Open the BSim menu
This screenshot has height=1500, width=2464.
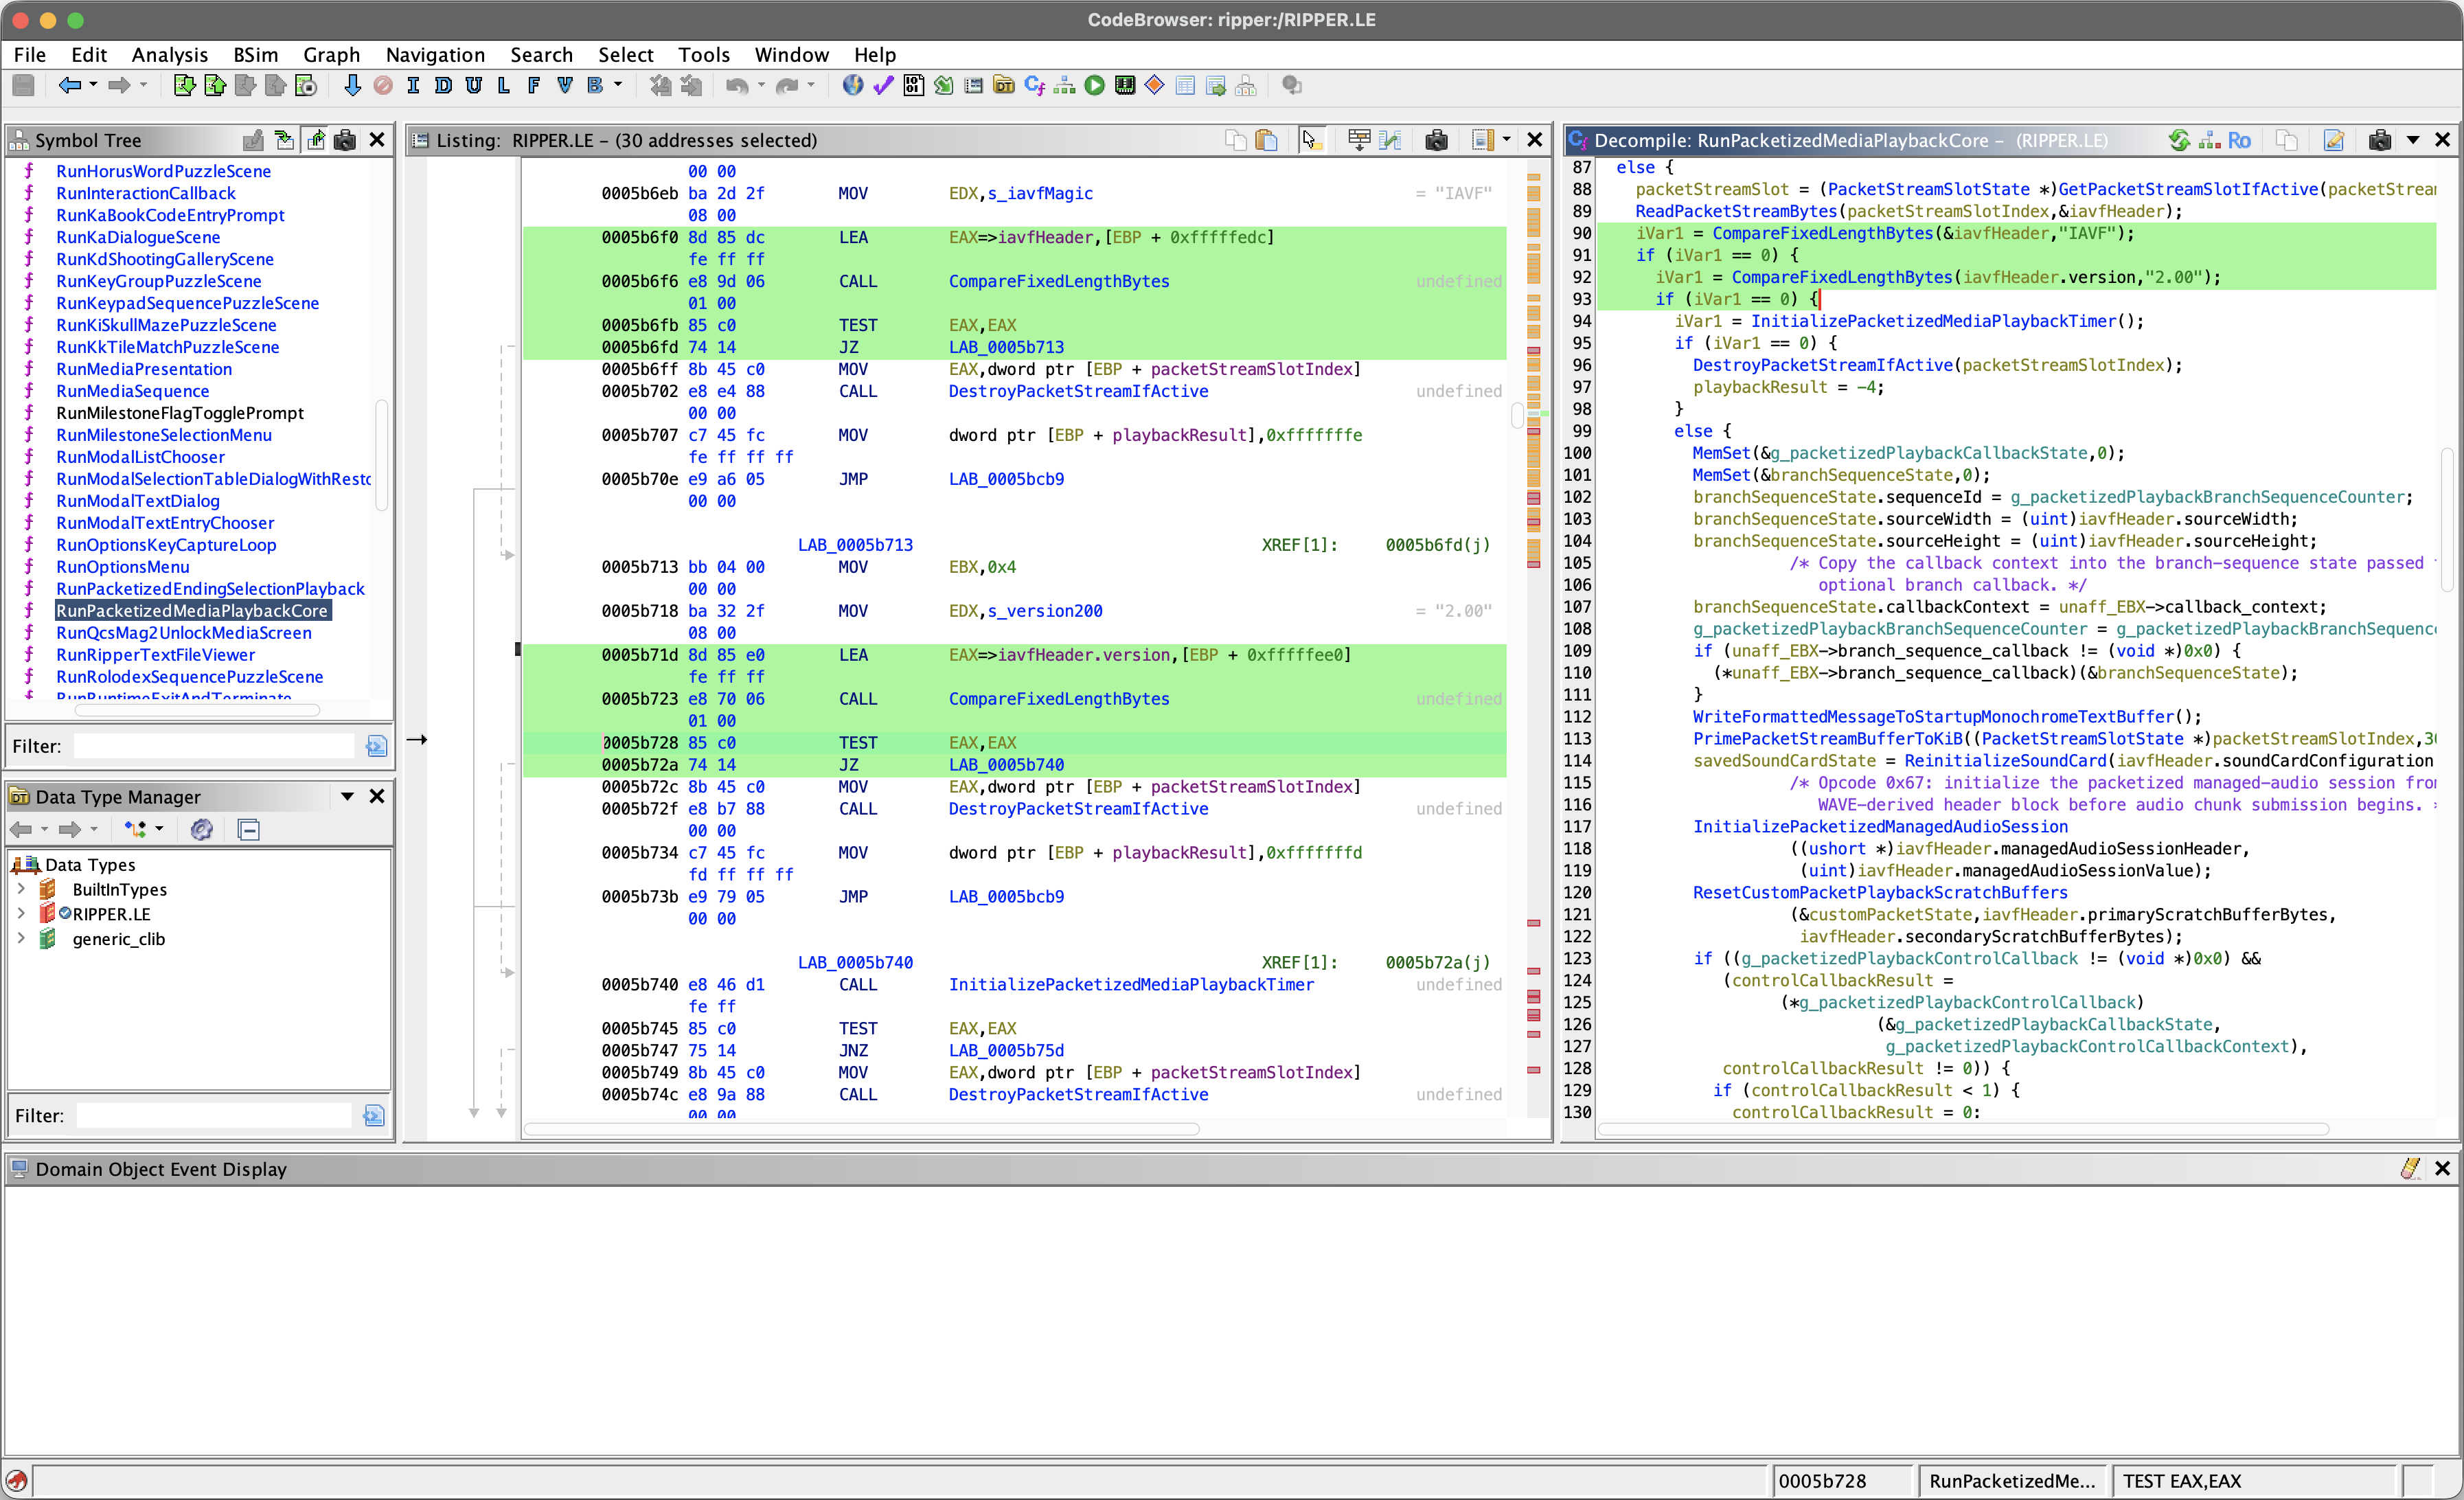tap(255, 55)
